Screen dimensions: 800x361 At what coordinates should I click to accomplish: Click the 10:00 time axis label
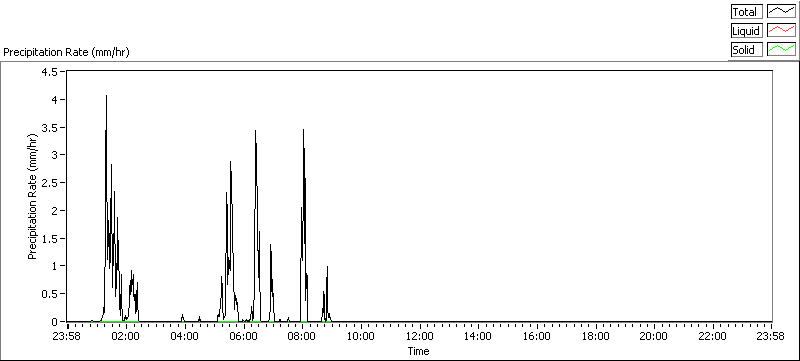tap(361, 336)
